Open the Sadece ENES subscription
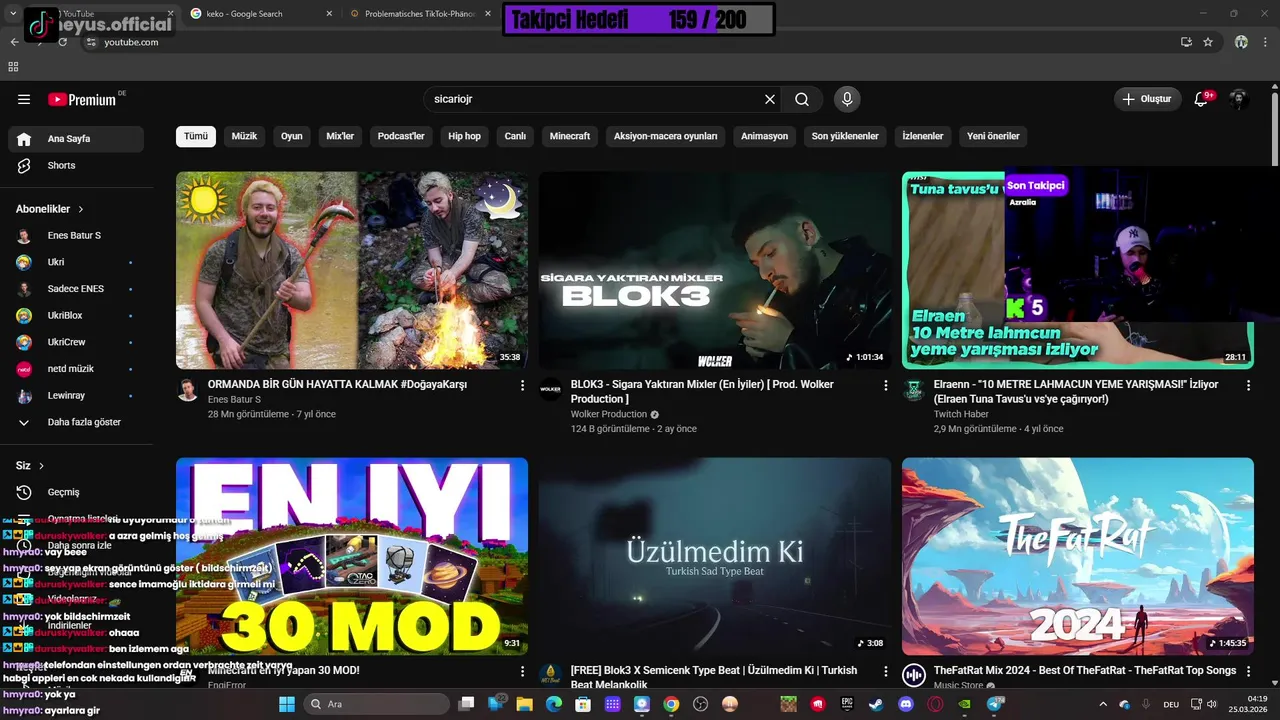Viewport: 1280px width, 720px height. 76,289
